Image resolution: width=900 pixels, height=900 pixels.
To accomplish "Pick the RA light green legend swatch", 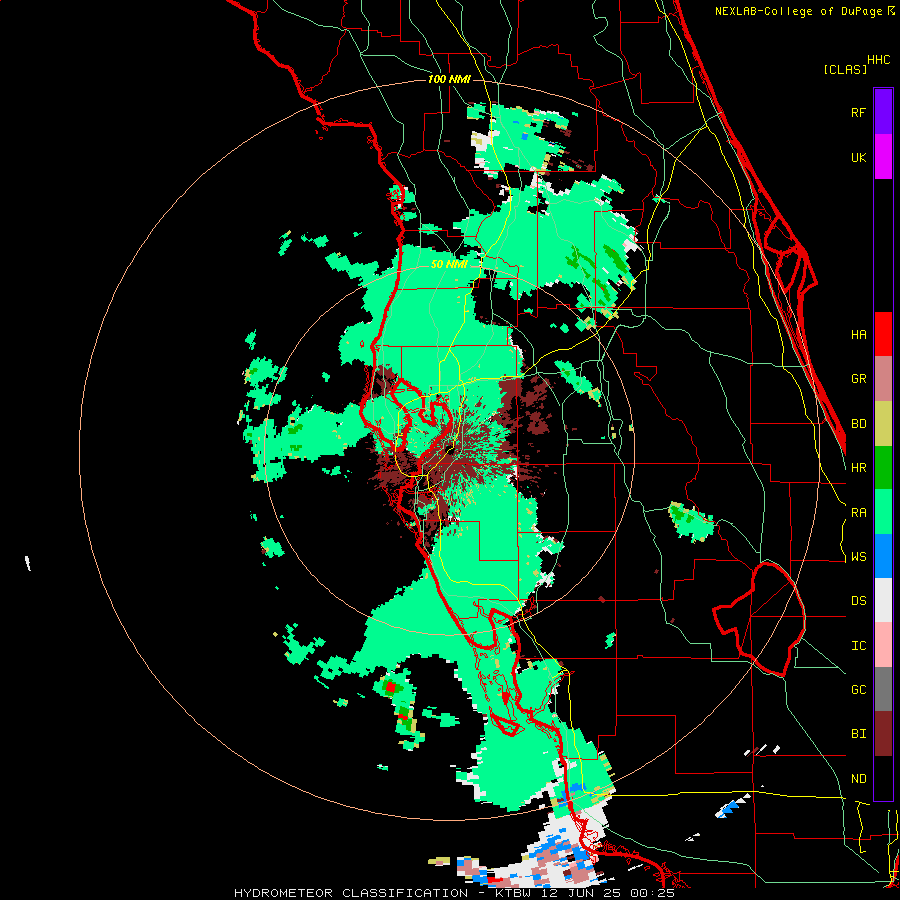I will coord(883,512).
